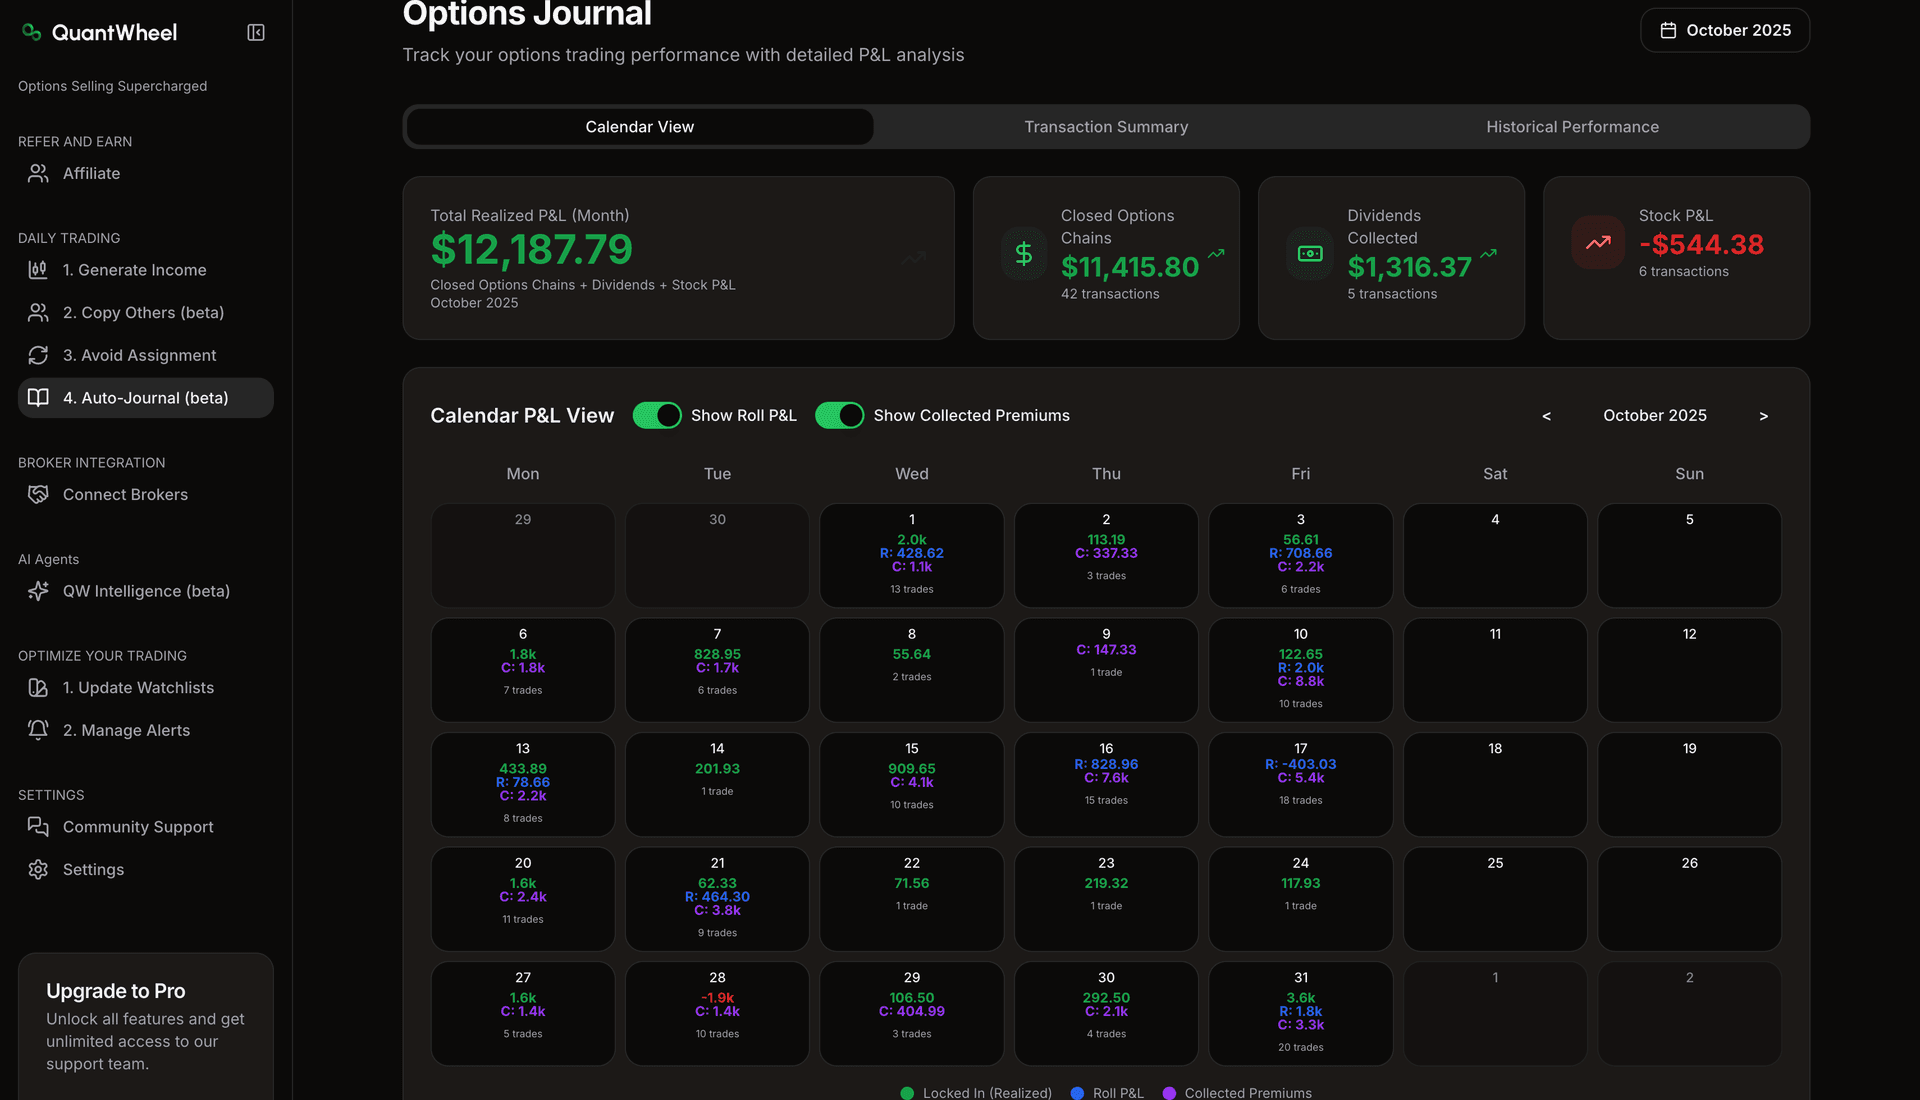This screenshot has height=1100, width=1920.
Task: Disable the Show Roll P&L toggle
Action: pos(657,415)
